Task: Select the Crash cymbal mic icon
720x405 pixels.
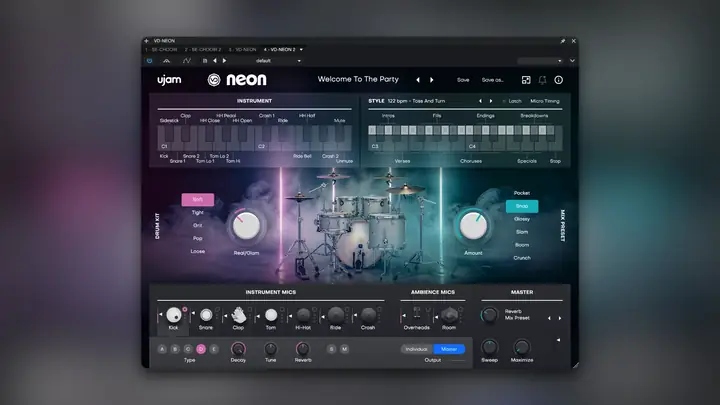Action: 368,315
